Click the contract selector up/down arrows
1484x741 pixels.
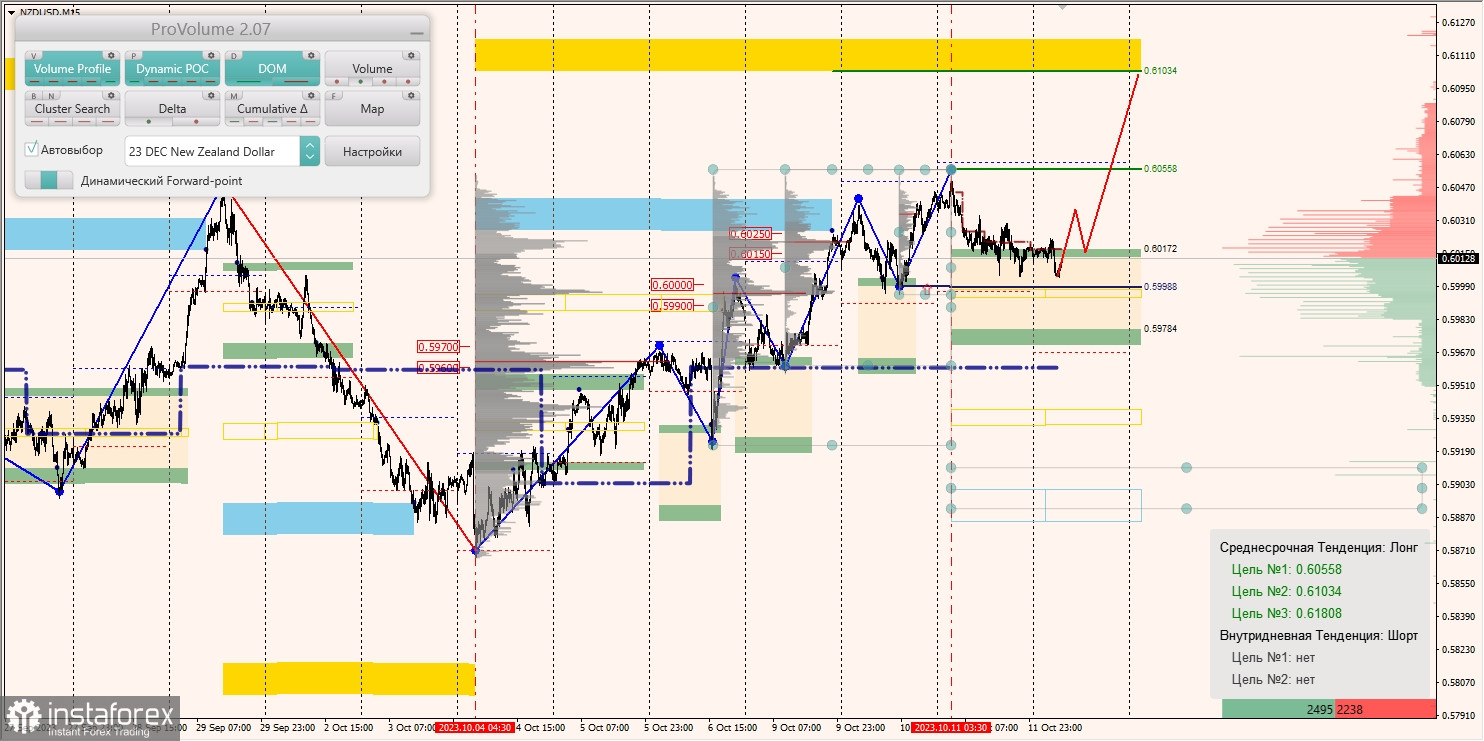[310, 151]
